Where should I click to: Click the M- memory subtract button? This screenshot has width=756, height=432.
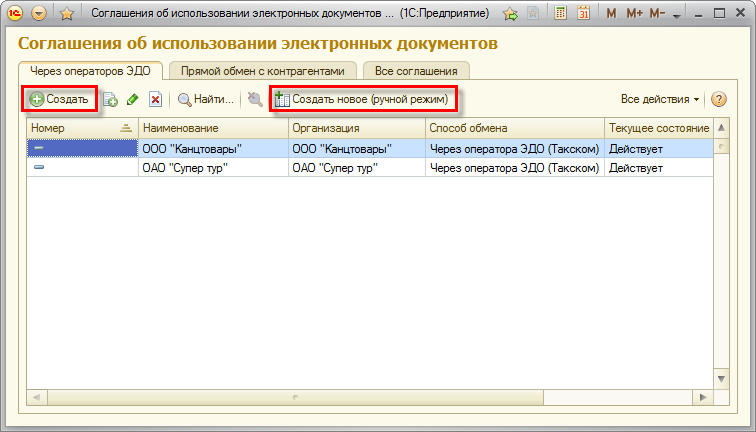657,14
